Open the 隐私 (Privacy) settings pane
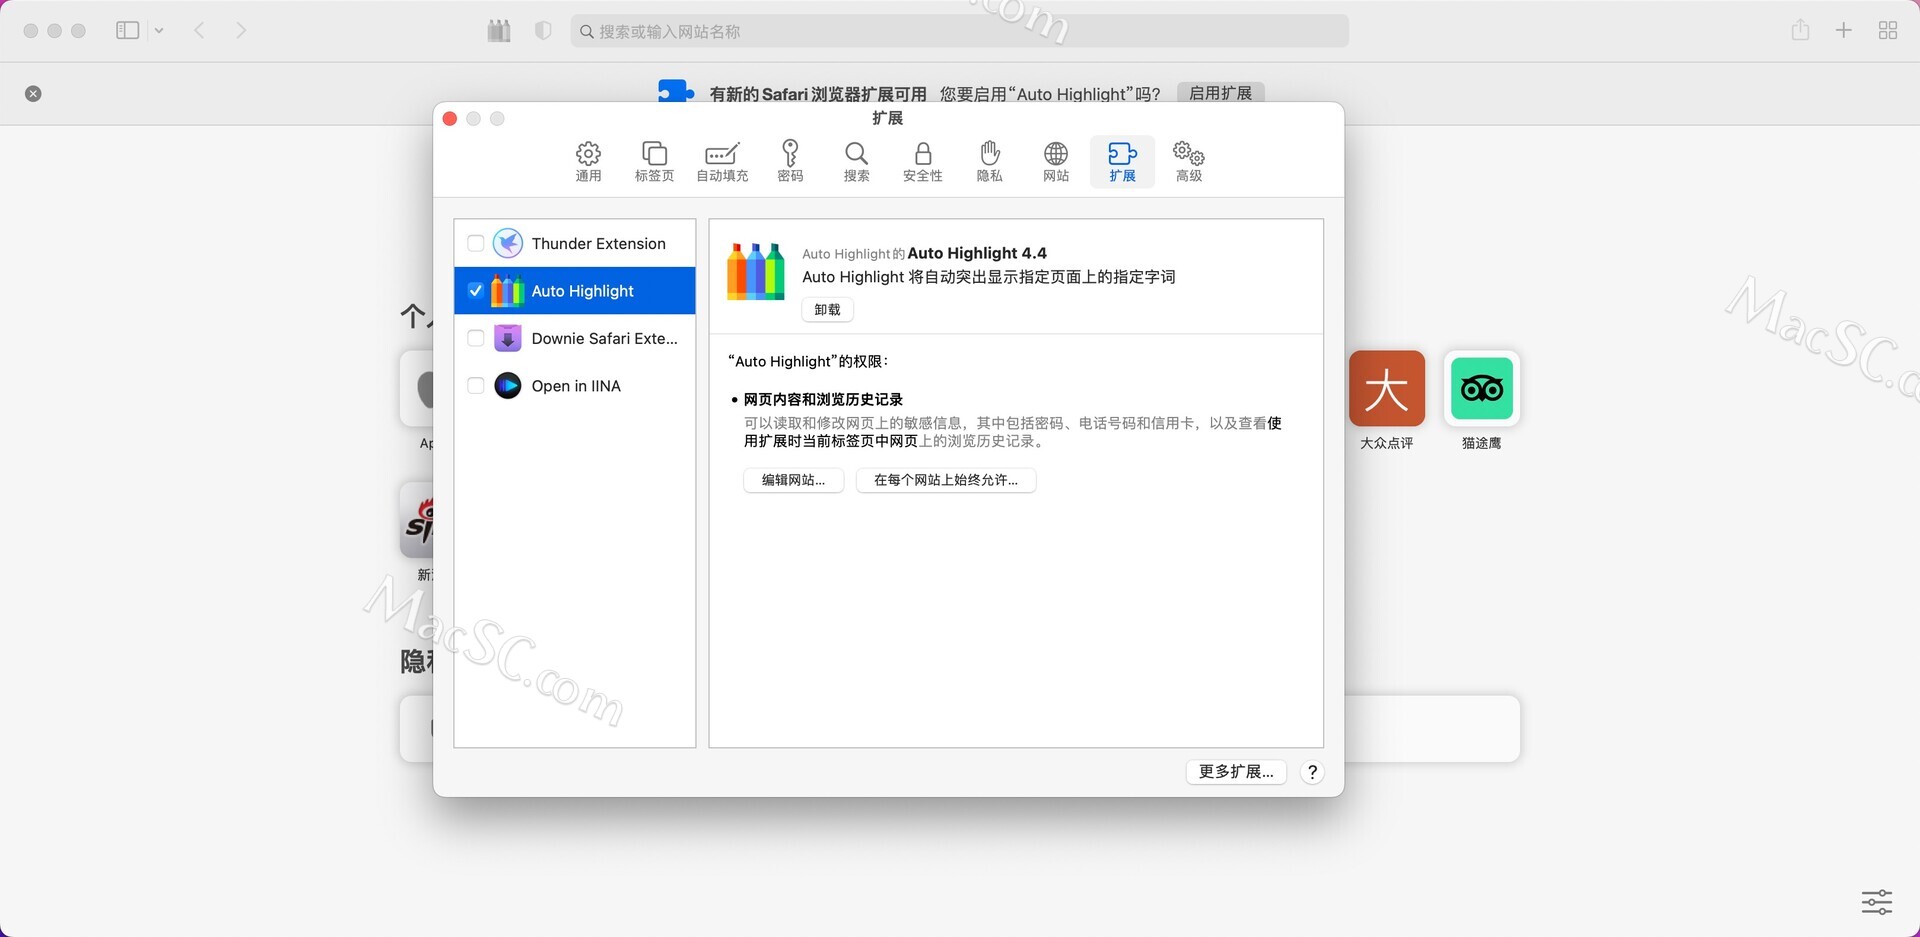 click(x=988, y=160)
